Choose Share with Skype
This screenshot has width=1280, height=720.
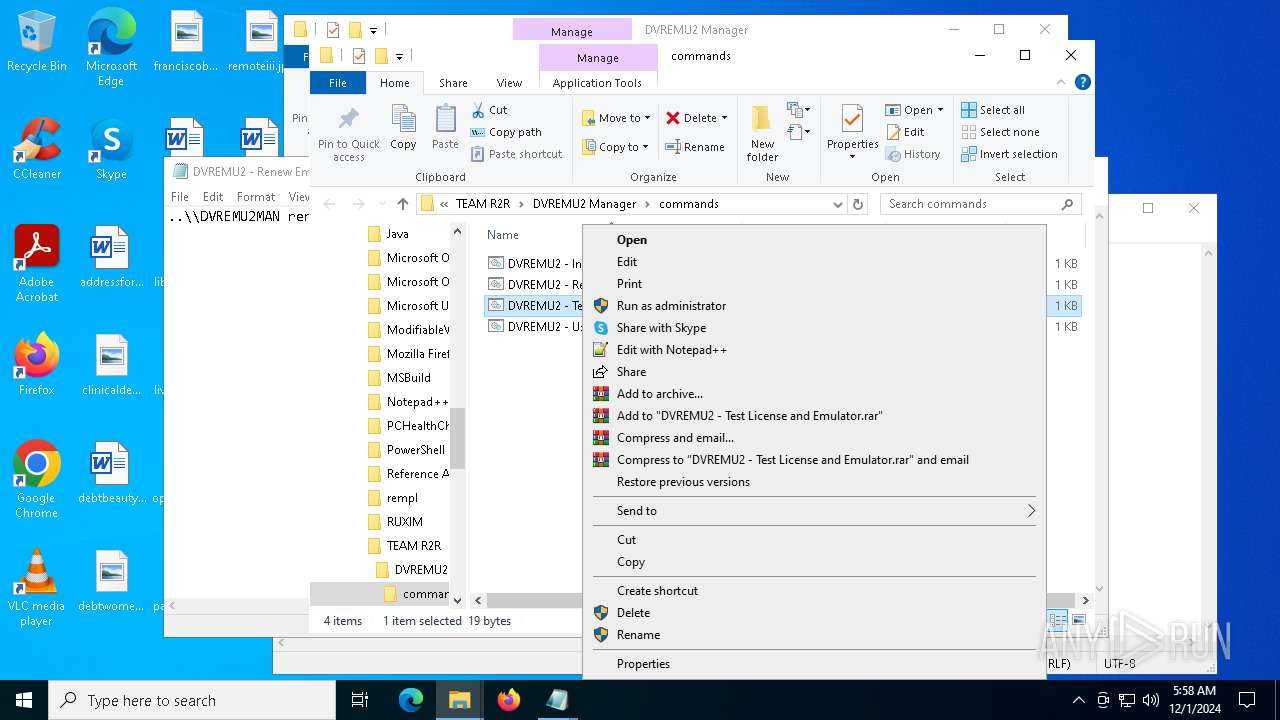click(814, 328)
